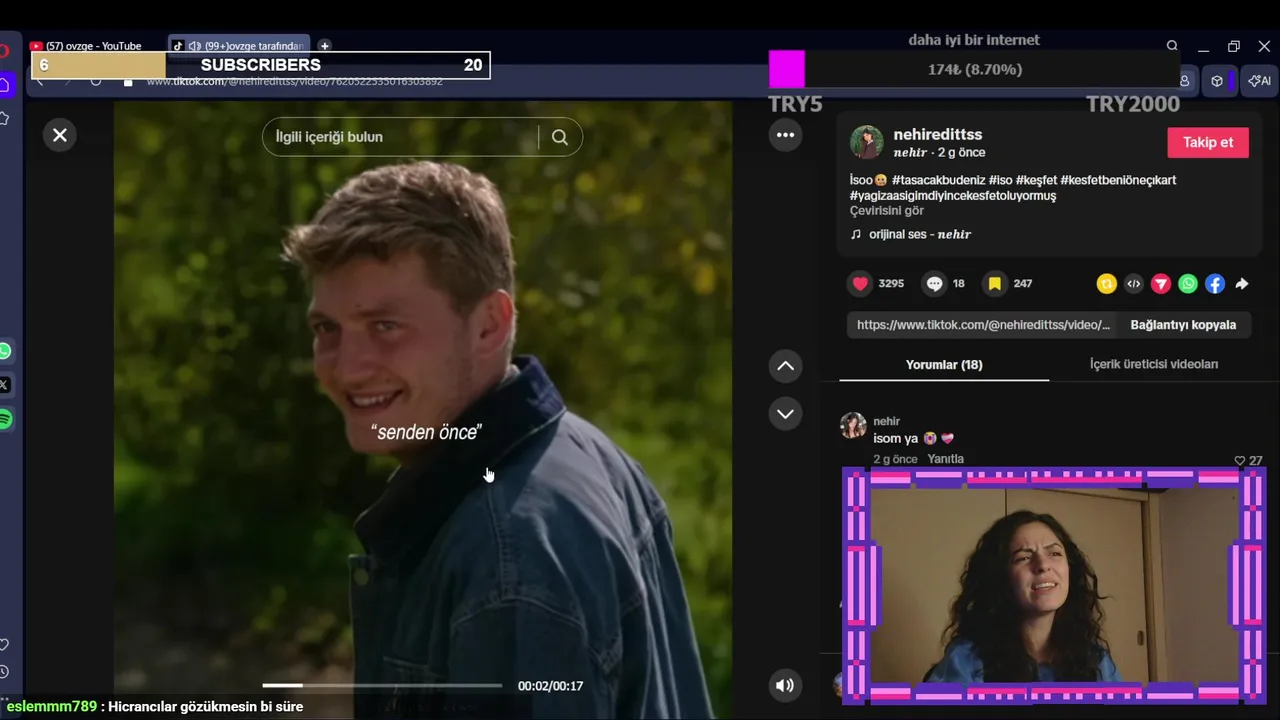
Task: Click the magnifier icon in related content search
Action: [x=560, y=137]
